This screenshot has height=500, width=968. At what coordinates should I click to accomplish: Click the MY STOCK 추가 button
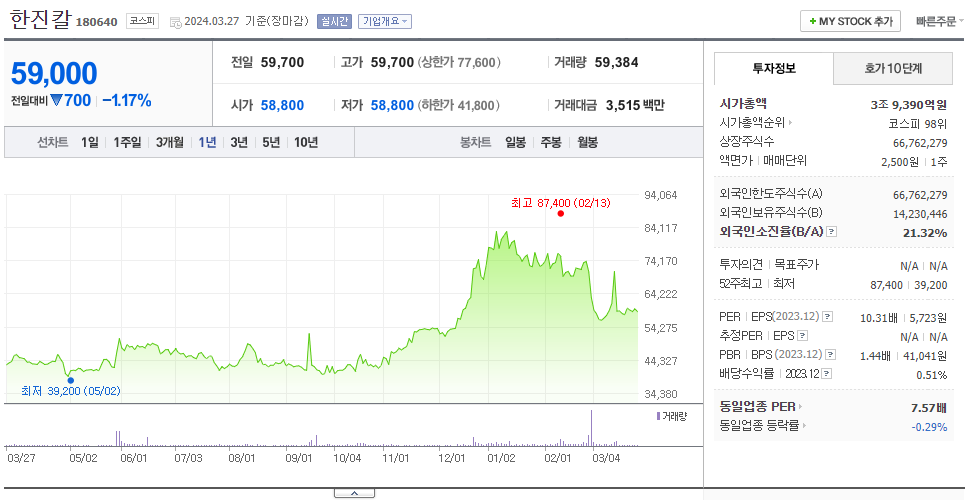click(x=851, y=21)
